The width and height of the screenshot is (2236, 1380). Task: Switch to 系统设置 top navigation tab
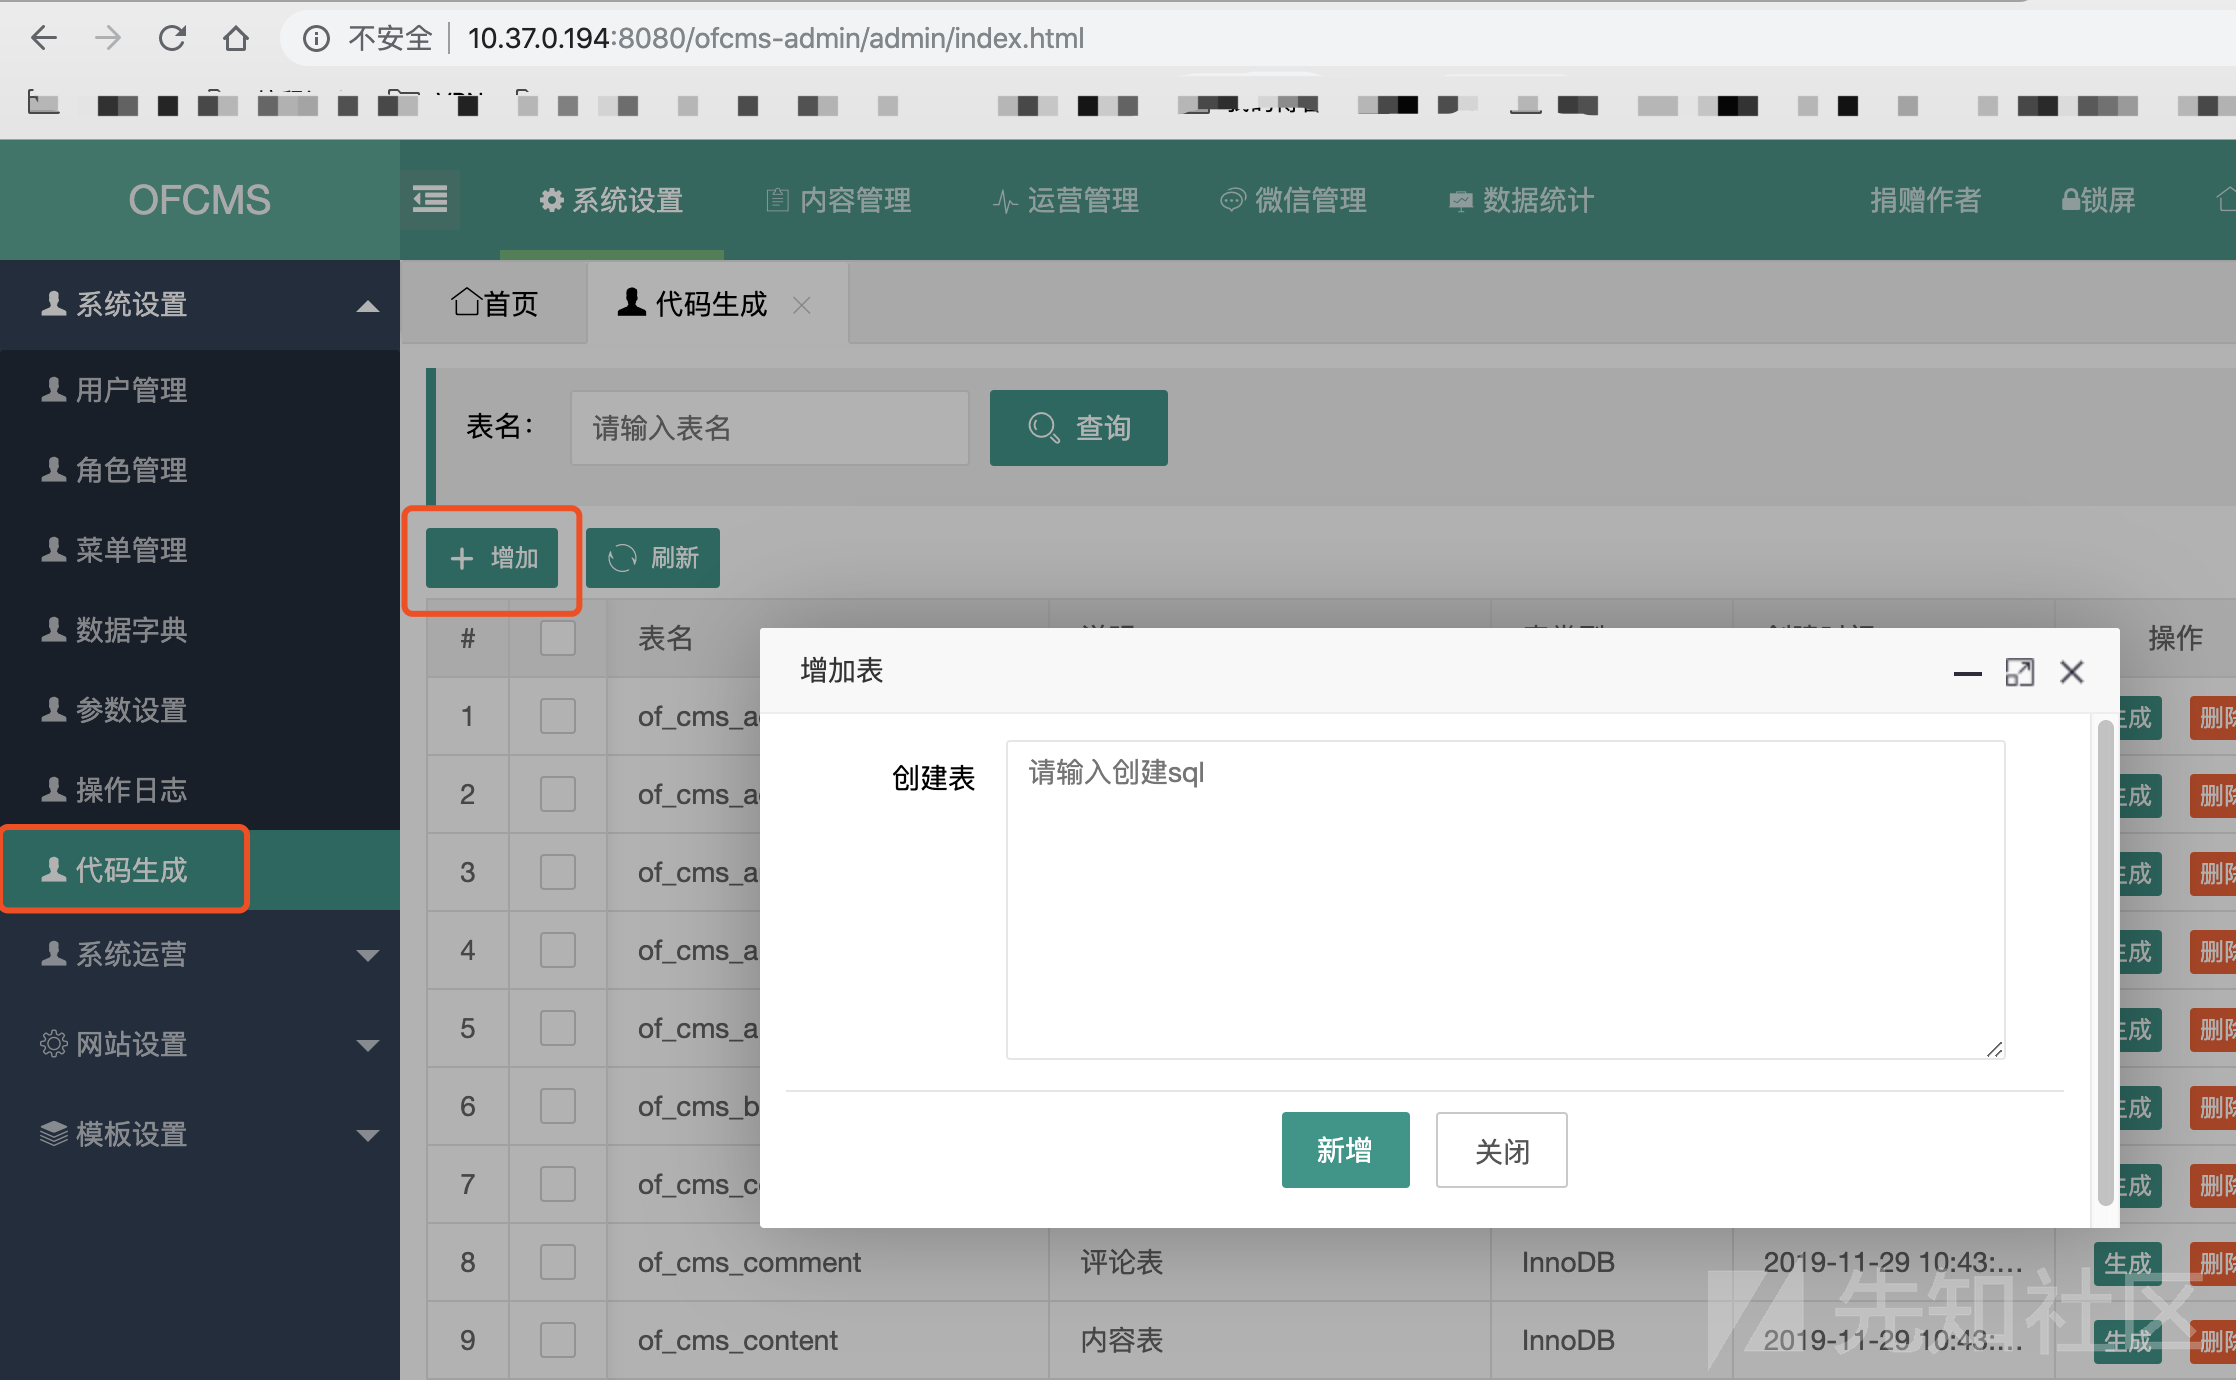click(611, 200)
